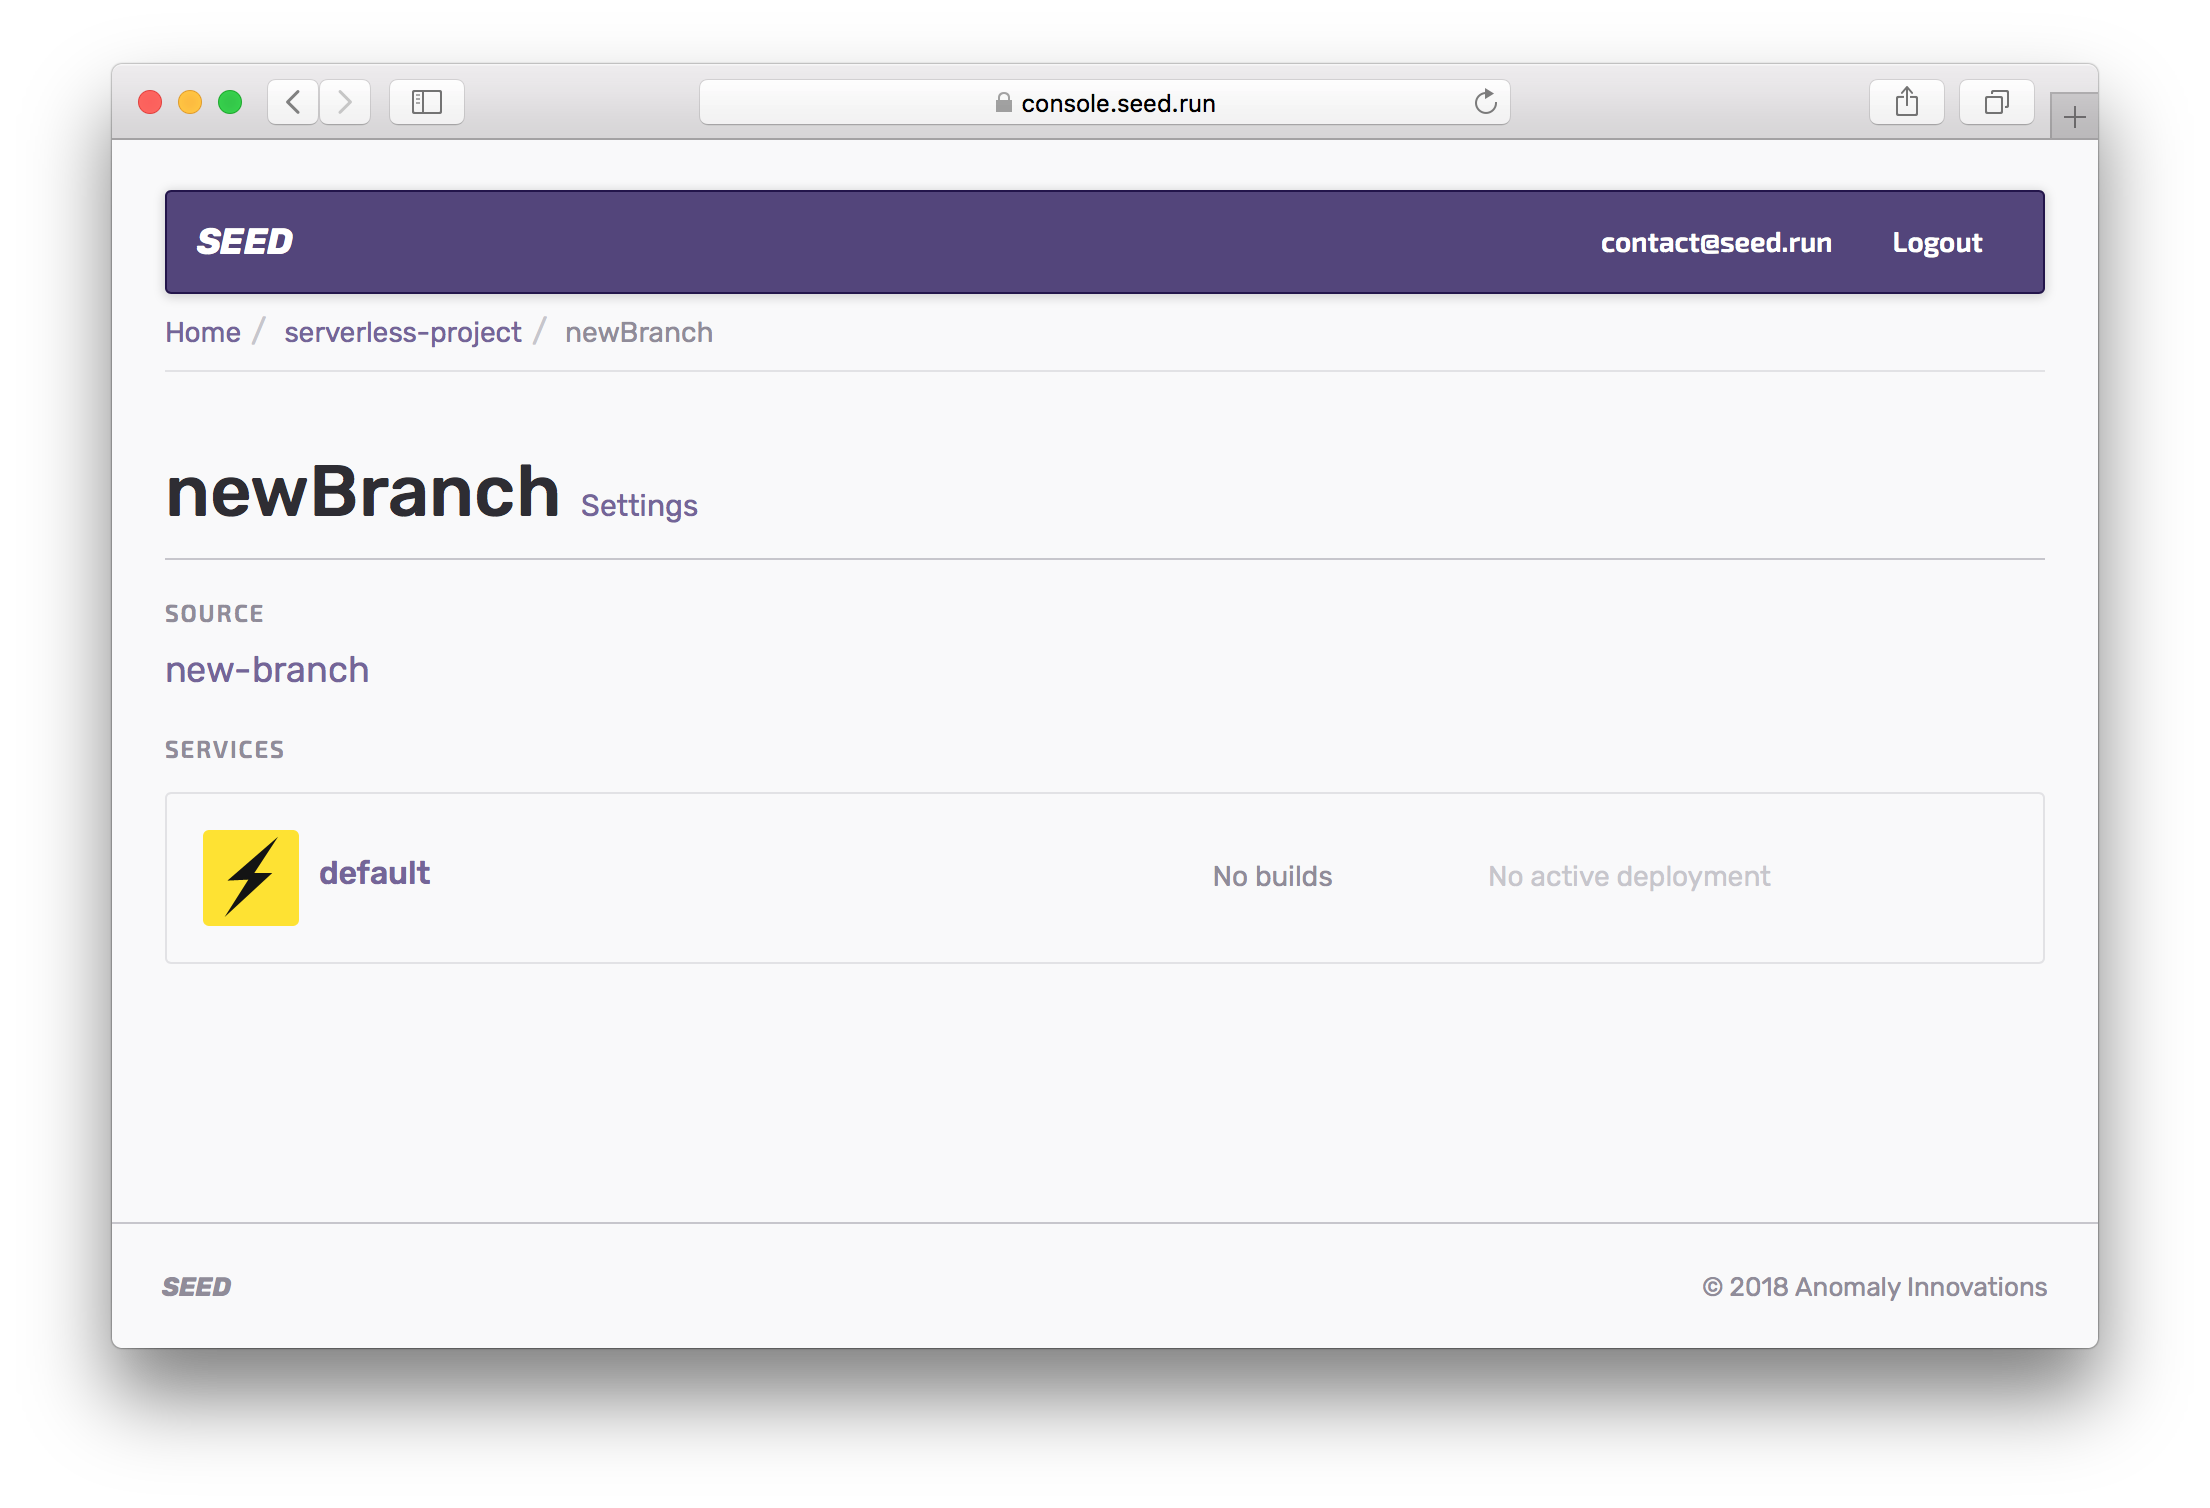Open the new-branch source link
2210x1508 pixels.
pos(267,670)
